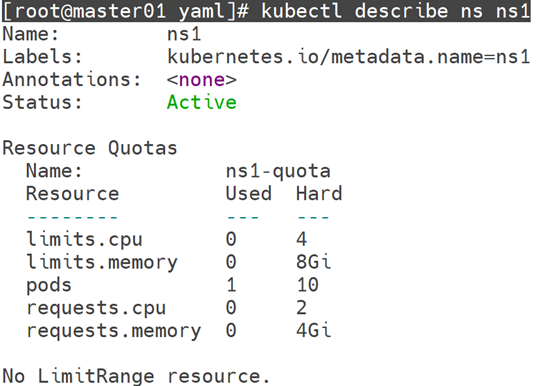
Task: Select the kubernetes.io/metadata.name=ns1 label text
Action: click(x=349, y=57)
